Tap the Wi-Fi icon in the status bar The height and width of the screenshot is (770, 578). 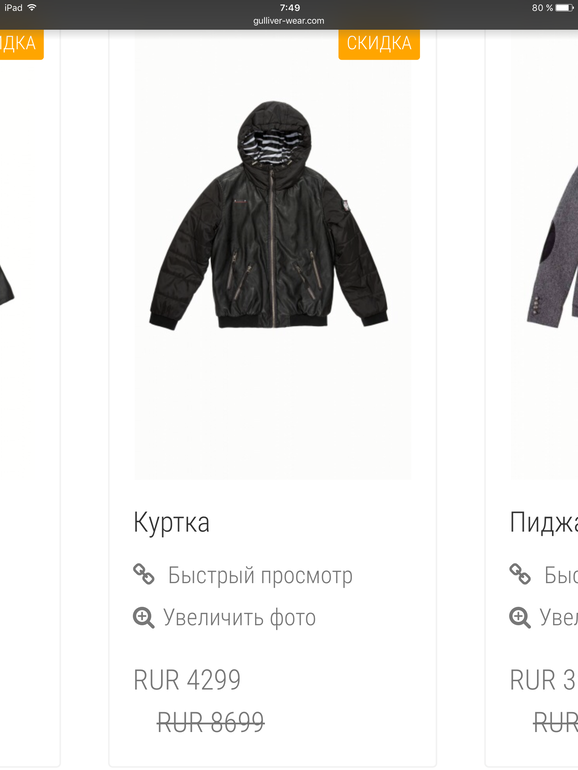coord(32,7)
